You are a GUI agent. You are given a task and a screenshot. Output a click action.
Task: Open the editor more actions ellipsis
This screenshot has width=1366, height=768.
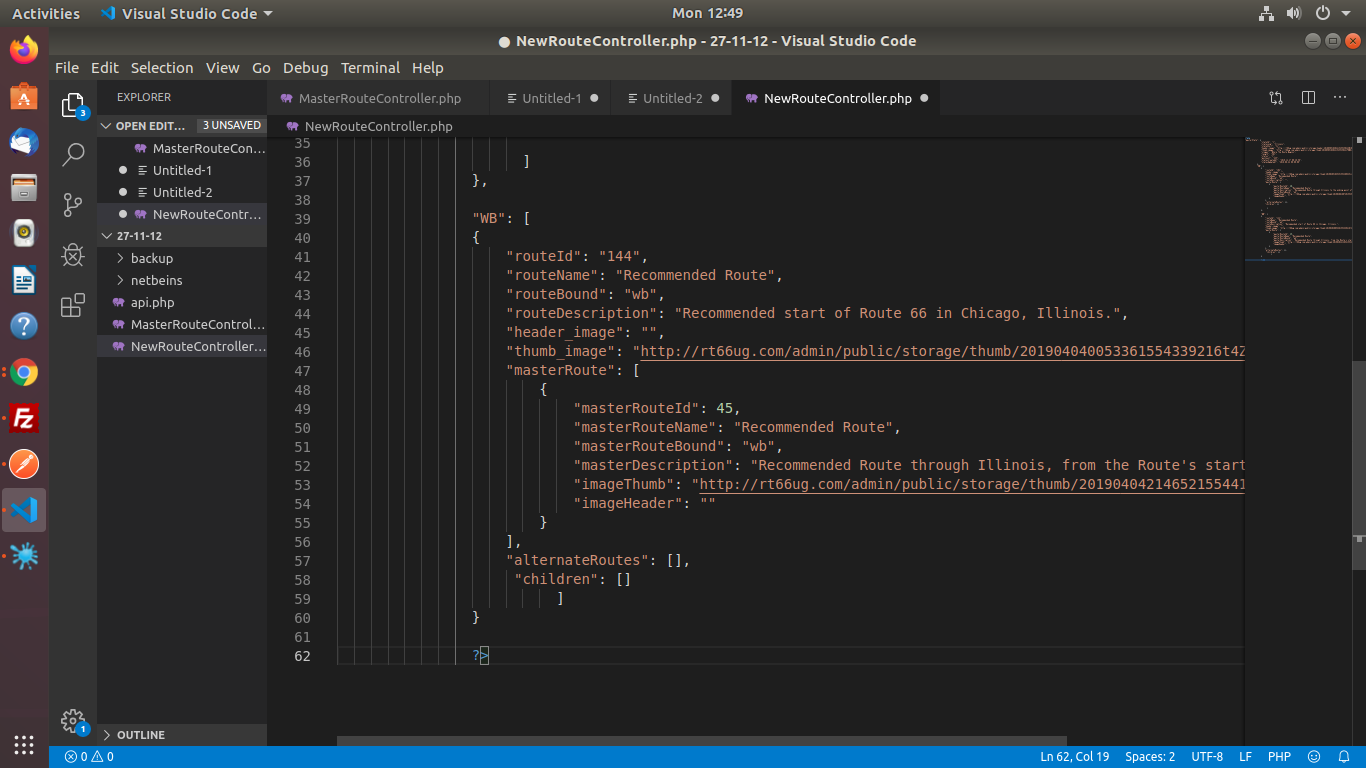point(1340,98)
